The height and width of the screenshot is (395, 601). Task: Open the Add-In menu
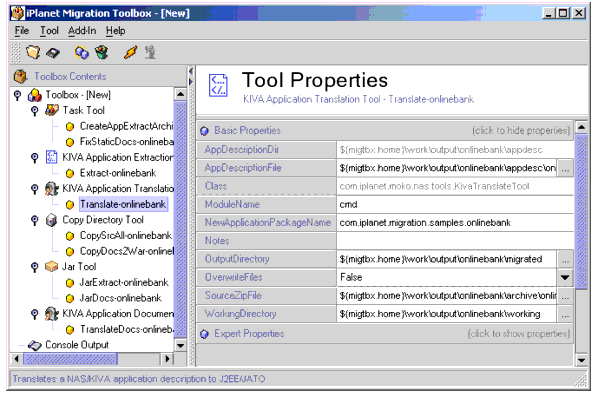point(82,31)
